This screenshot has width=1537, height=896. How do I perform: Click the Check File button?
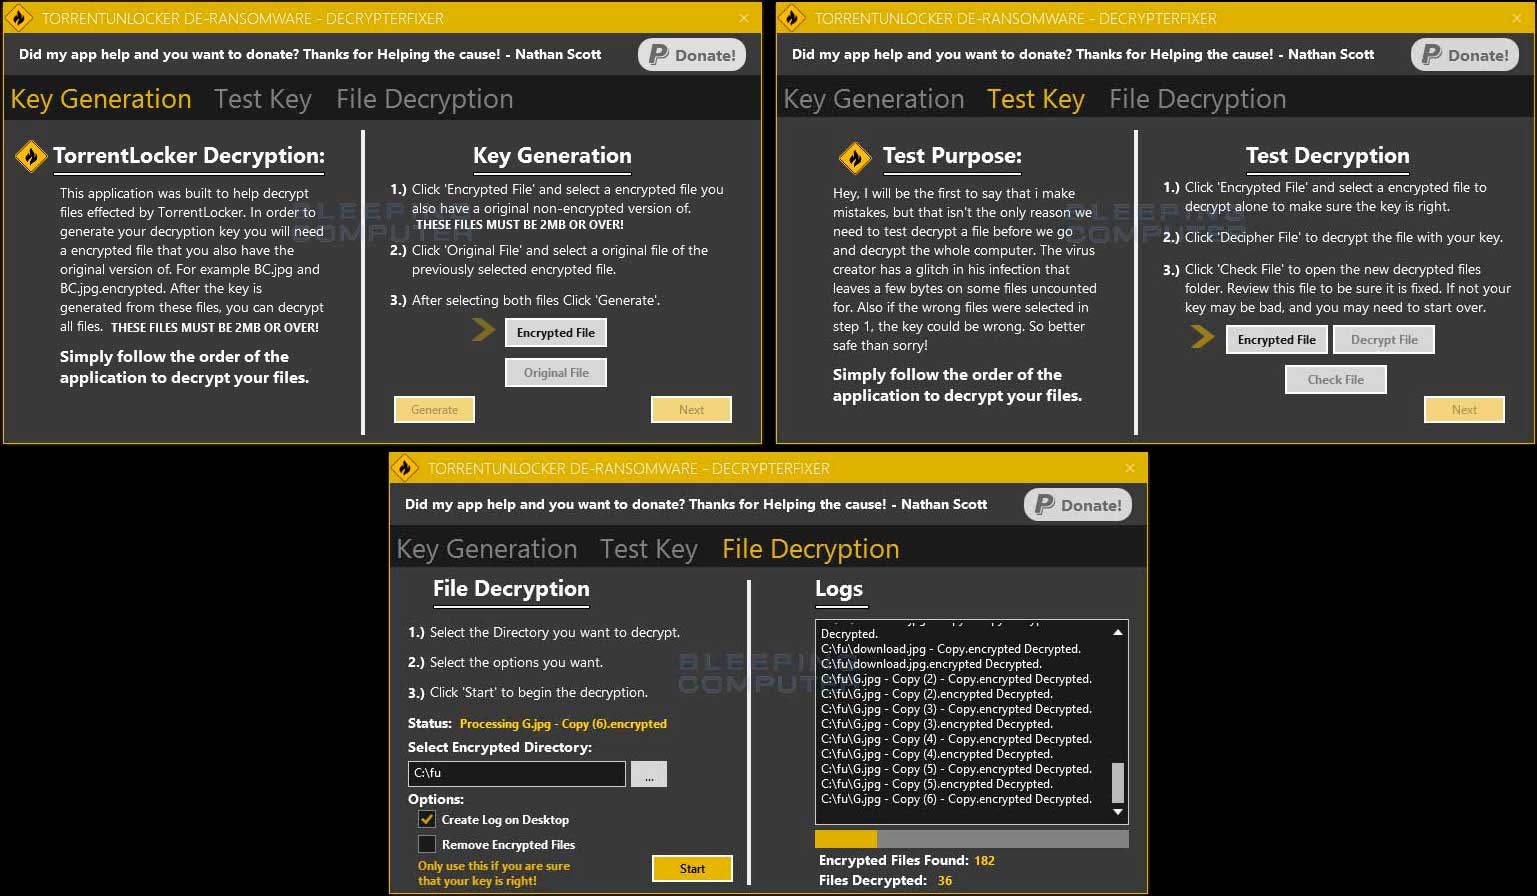[1335, 380]
